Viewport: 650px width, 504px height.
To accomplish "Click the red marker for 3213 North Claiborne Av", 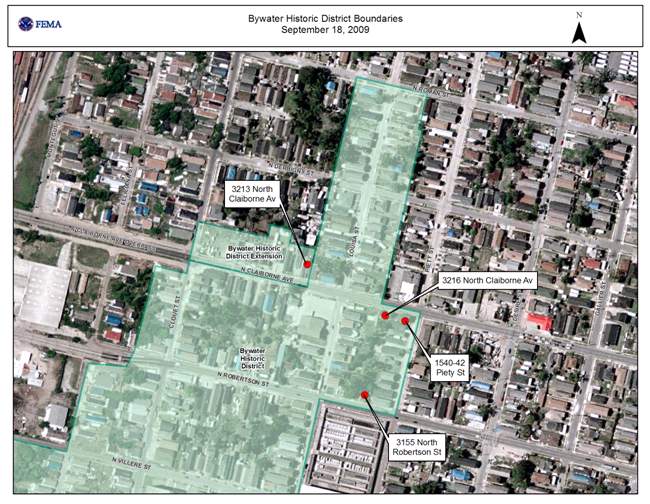I will point(307,264).
